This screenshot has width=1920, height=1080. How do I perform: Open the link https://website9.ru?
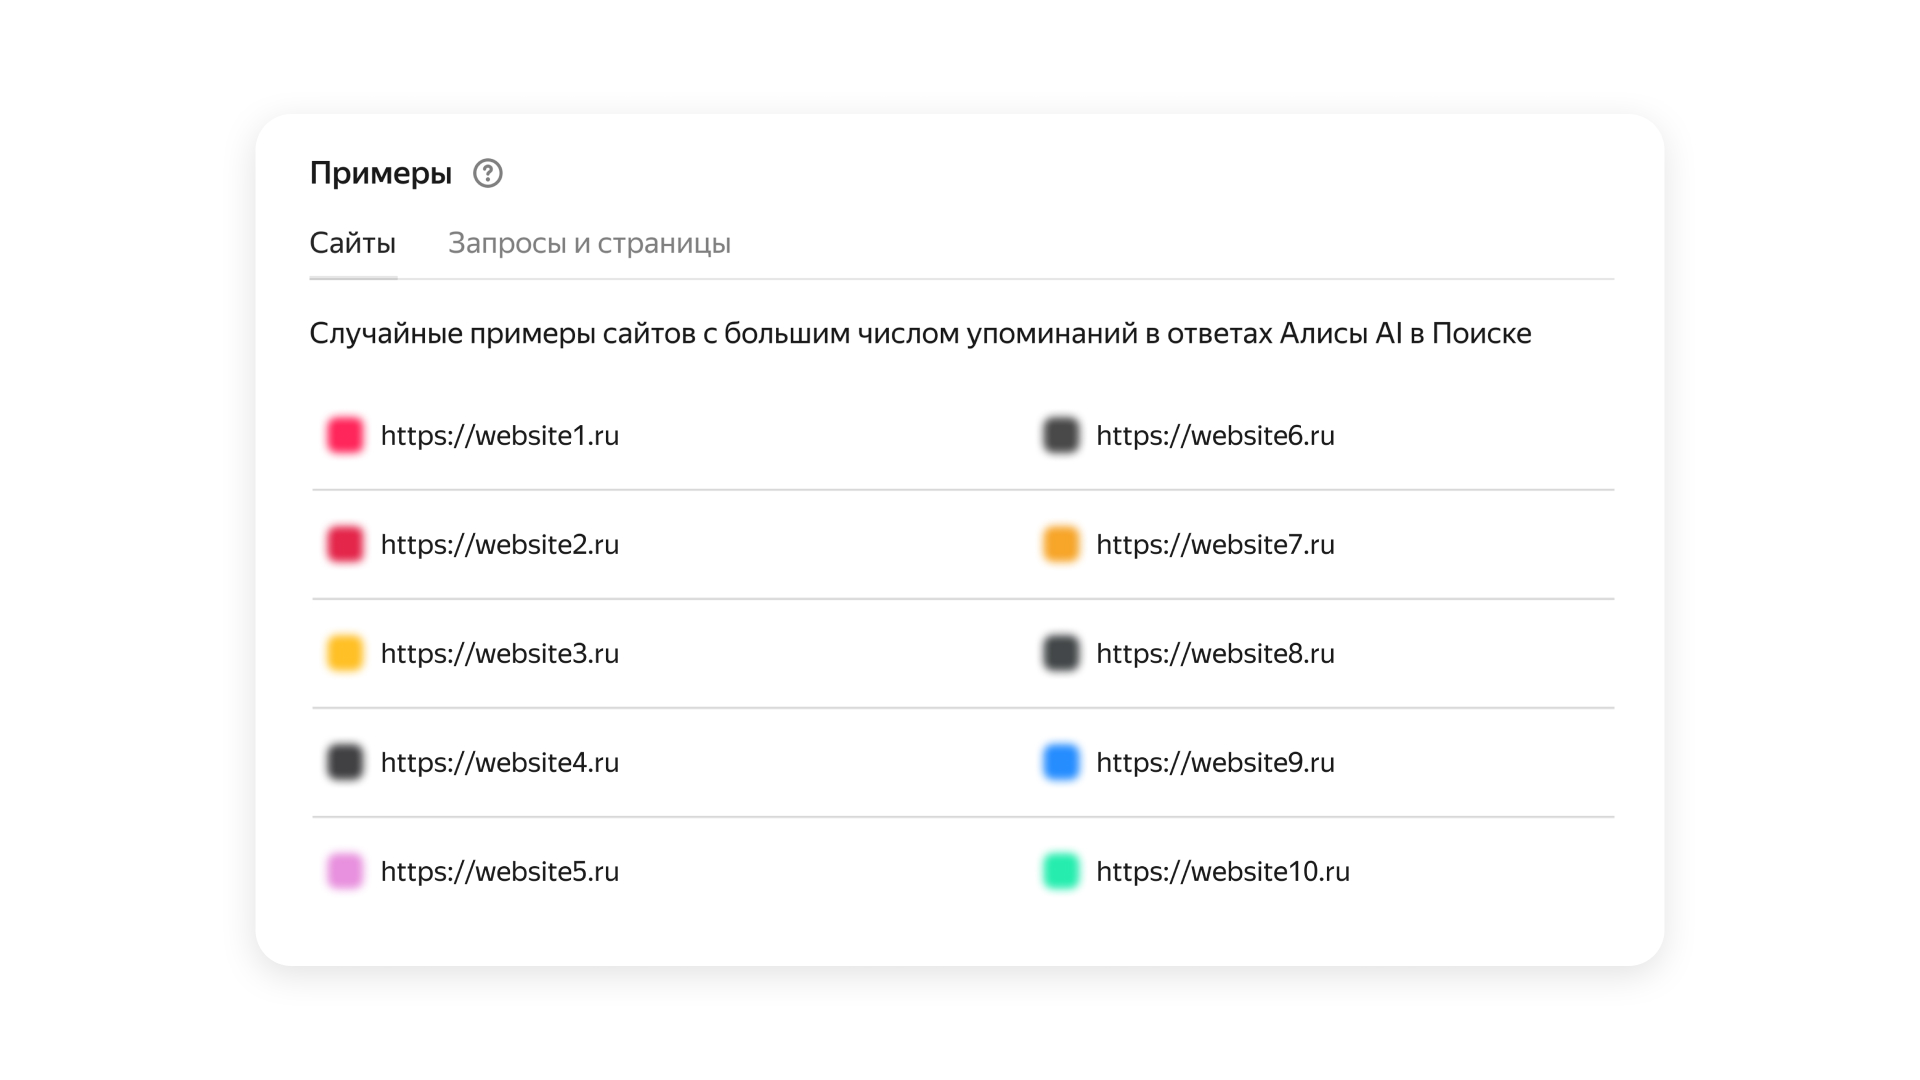[1216, 762]
